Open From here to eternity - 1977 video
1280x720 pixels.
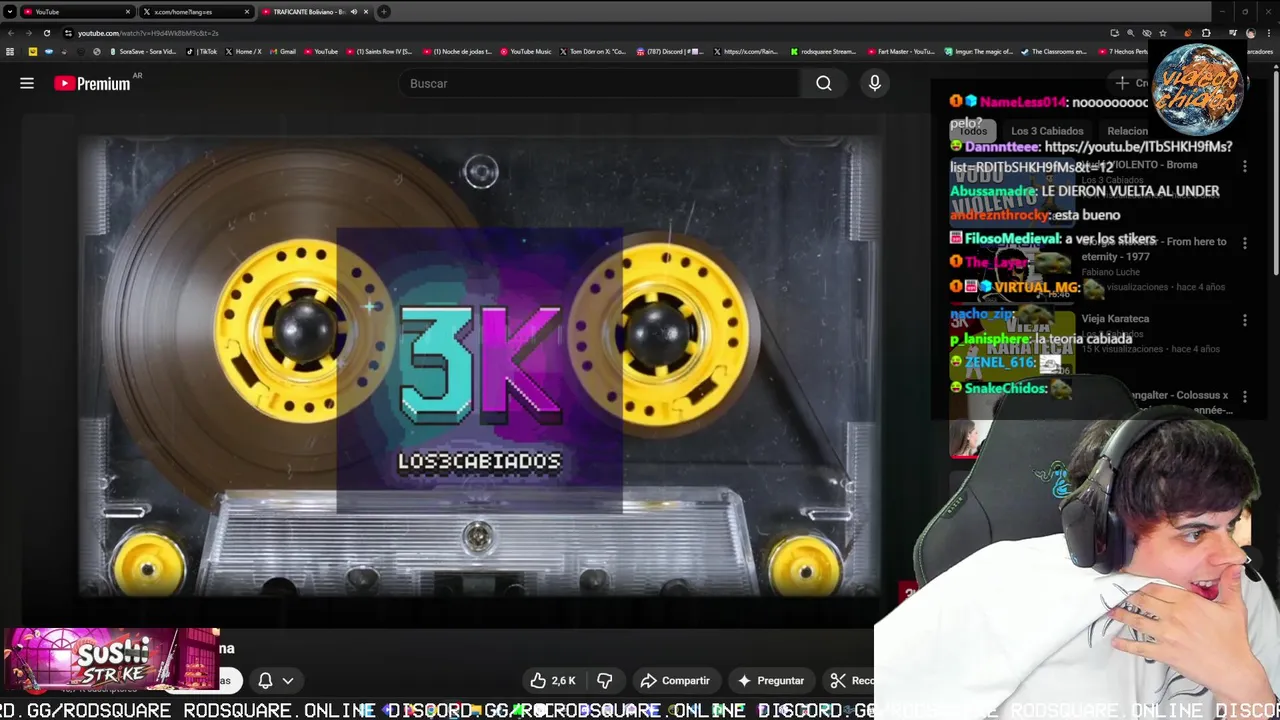click(x=1154, y=249)
